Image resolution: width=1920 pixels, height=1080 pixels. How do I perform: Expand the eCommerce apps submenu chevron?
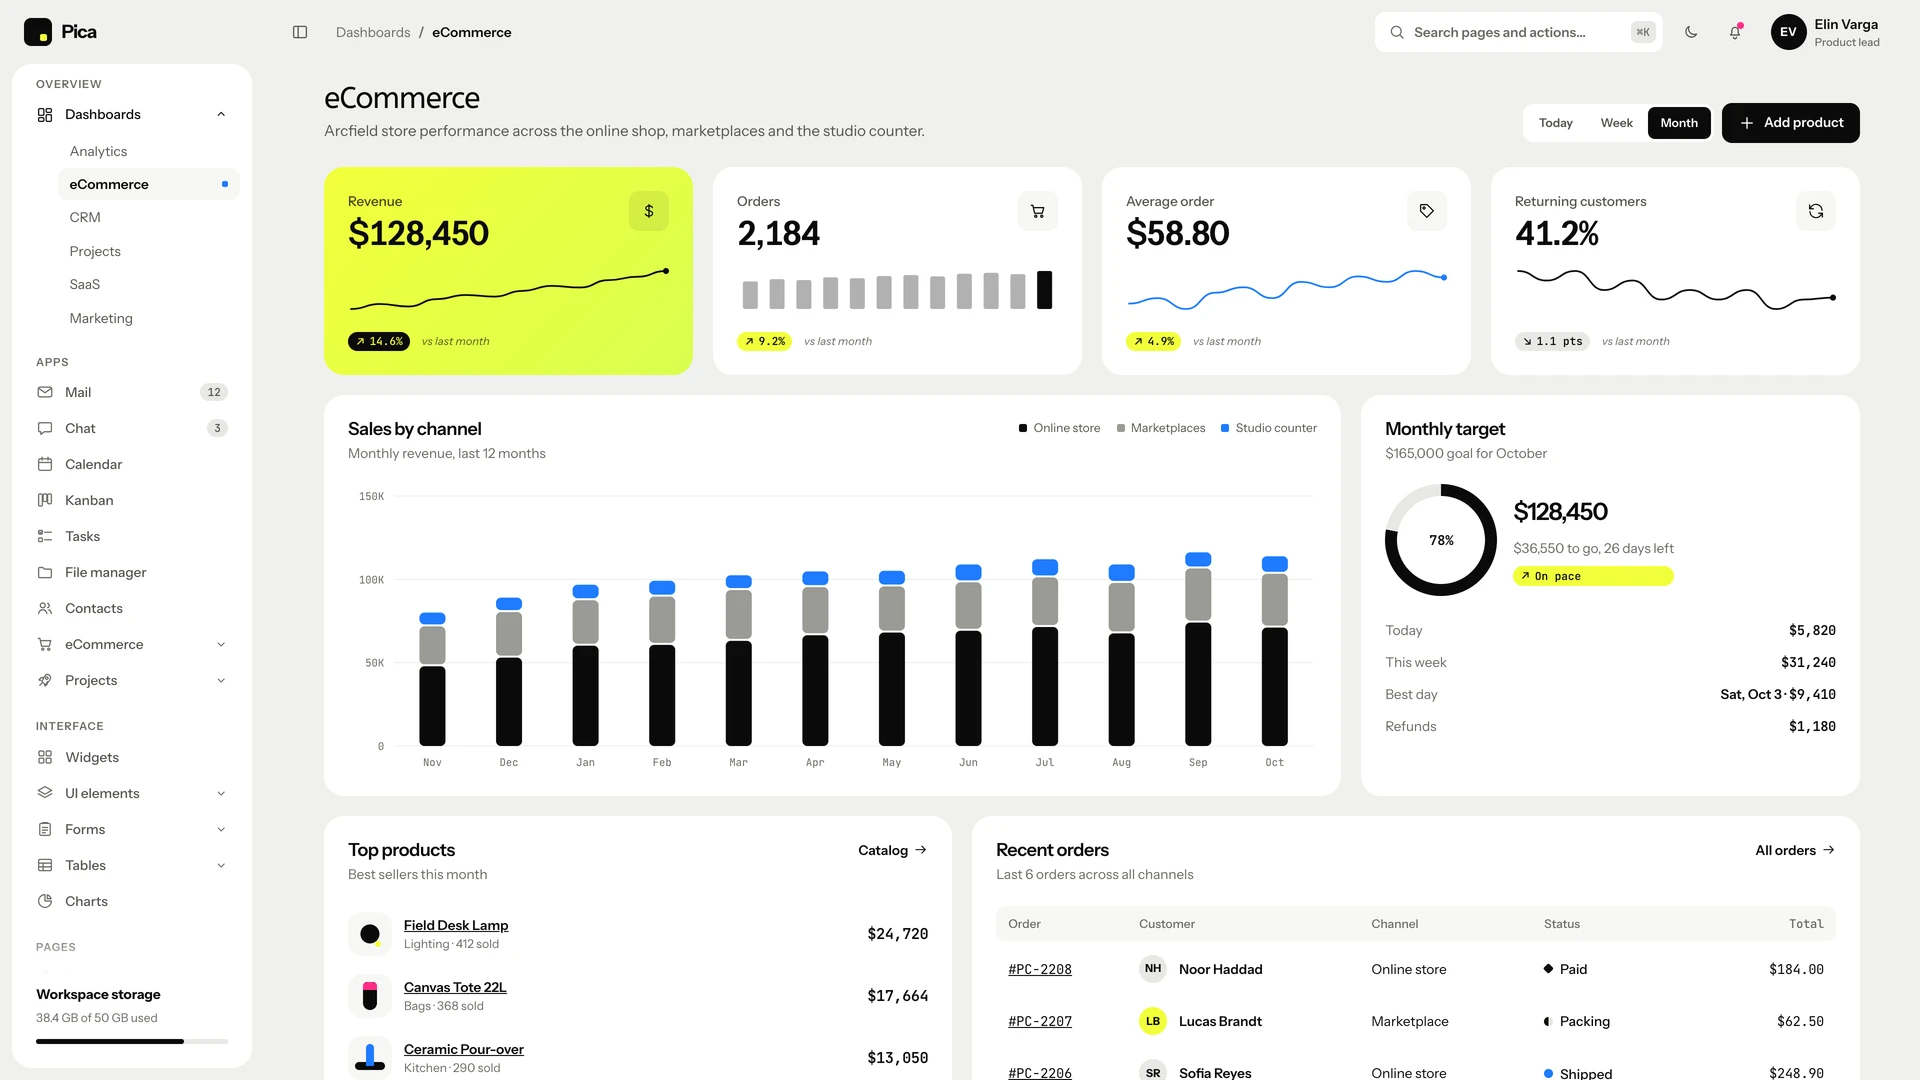click(221, 644)
